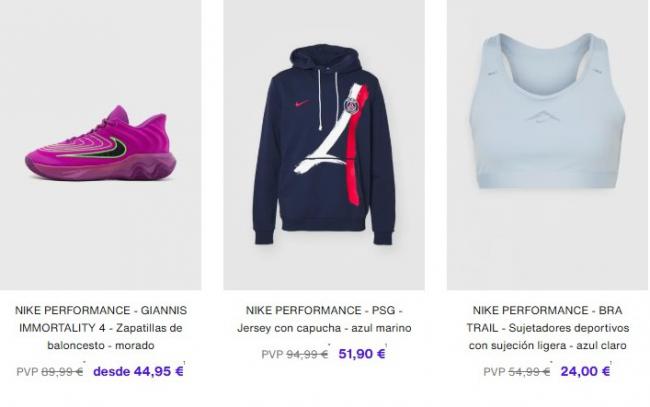Click the 'azul marino' hoodie color text
Screen dimensions: 650x407
pyautogui.click(x=381, y=328)
